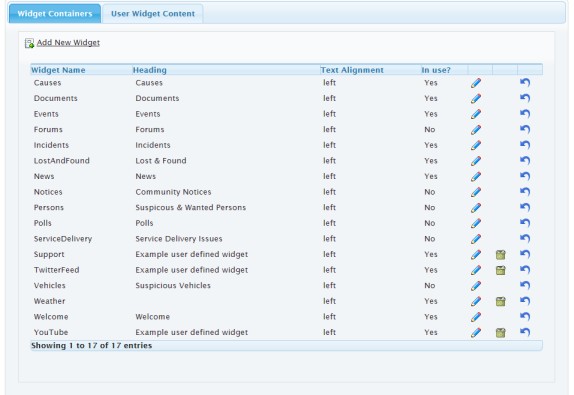Screen dimensions: 574x395
Task: Reset the Notices widget using blue arrow
Action: tap(525, 192)
